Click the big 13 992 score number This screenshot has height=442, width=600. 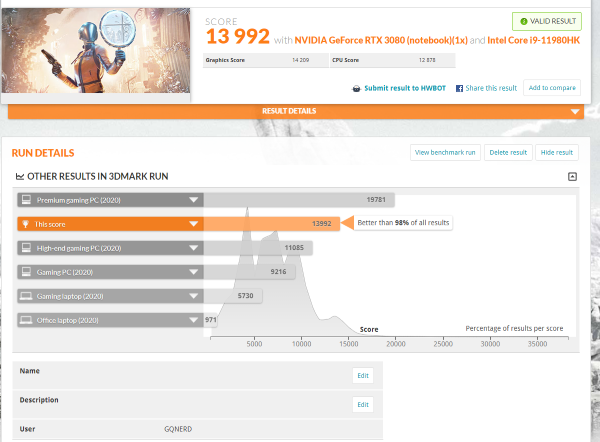click(238, 36)
